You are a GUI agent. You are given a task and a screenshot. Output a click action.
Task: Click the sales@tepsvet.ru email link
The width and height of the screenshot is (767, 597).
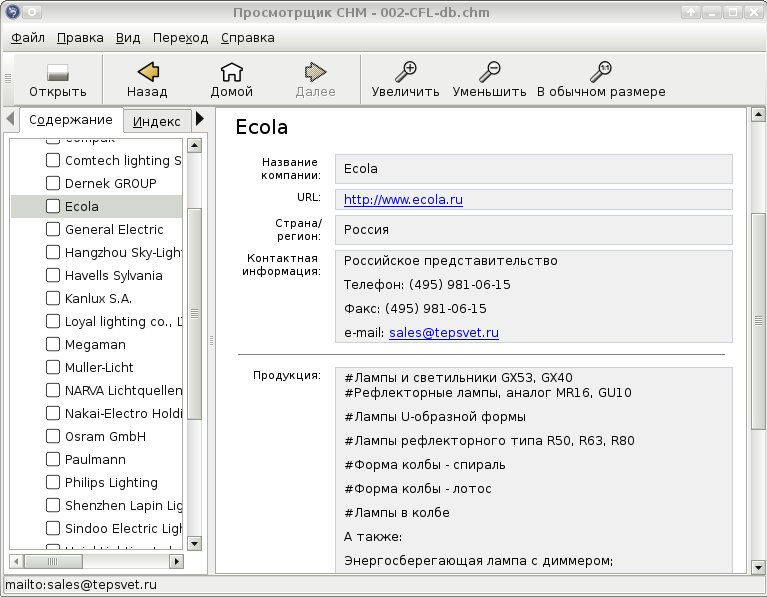[x=444, y=333]
